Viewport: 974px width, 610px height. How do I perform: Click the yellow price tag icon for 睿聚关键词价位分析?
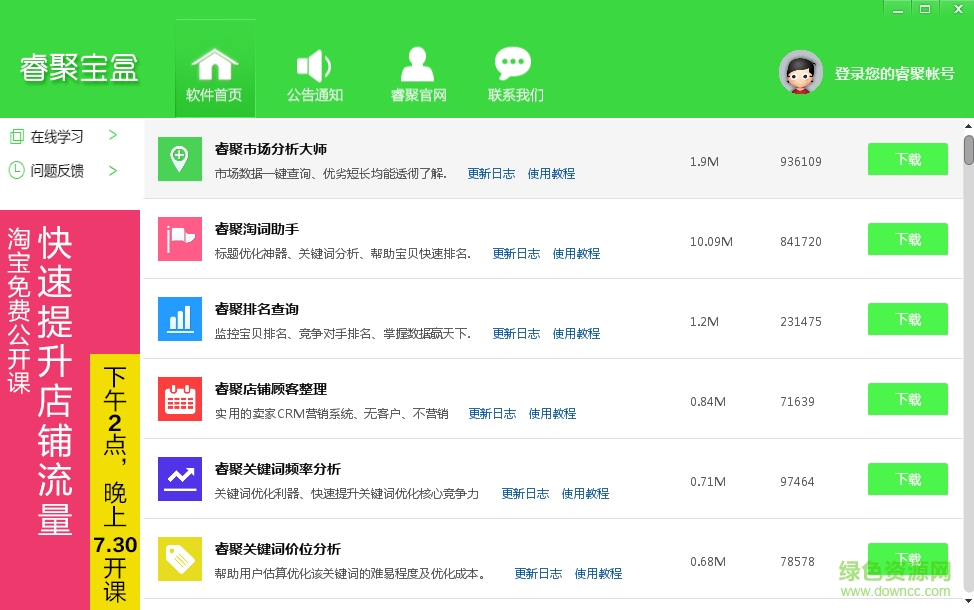click(x=180, y=559)
